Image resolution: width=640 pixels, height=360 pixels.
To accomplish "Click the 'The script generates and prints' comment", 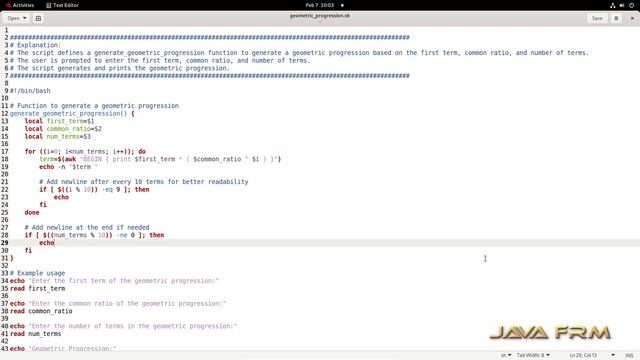I will (120, 68).
